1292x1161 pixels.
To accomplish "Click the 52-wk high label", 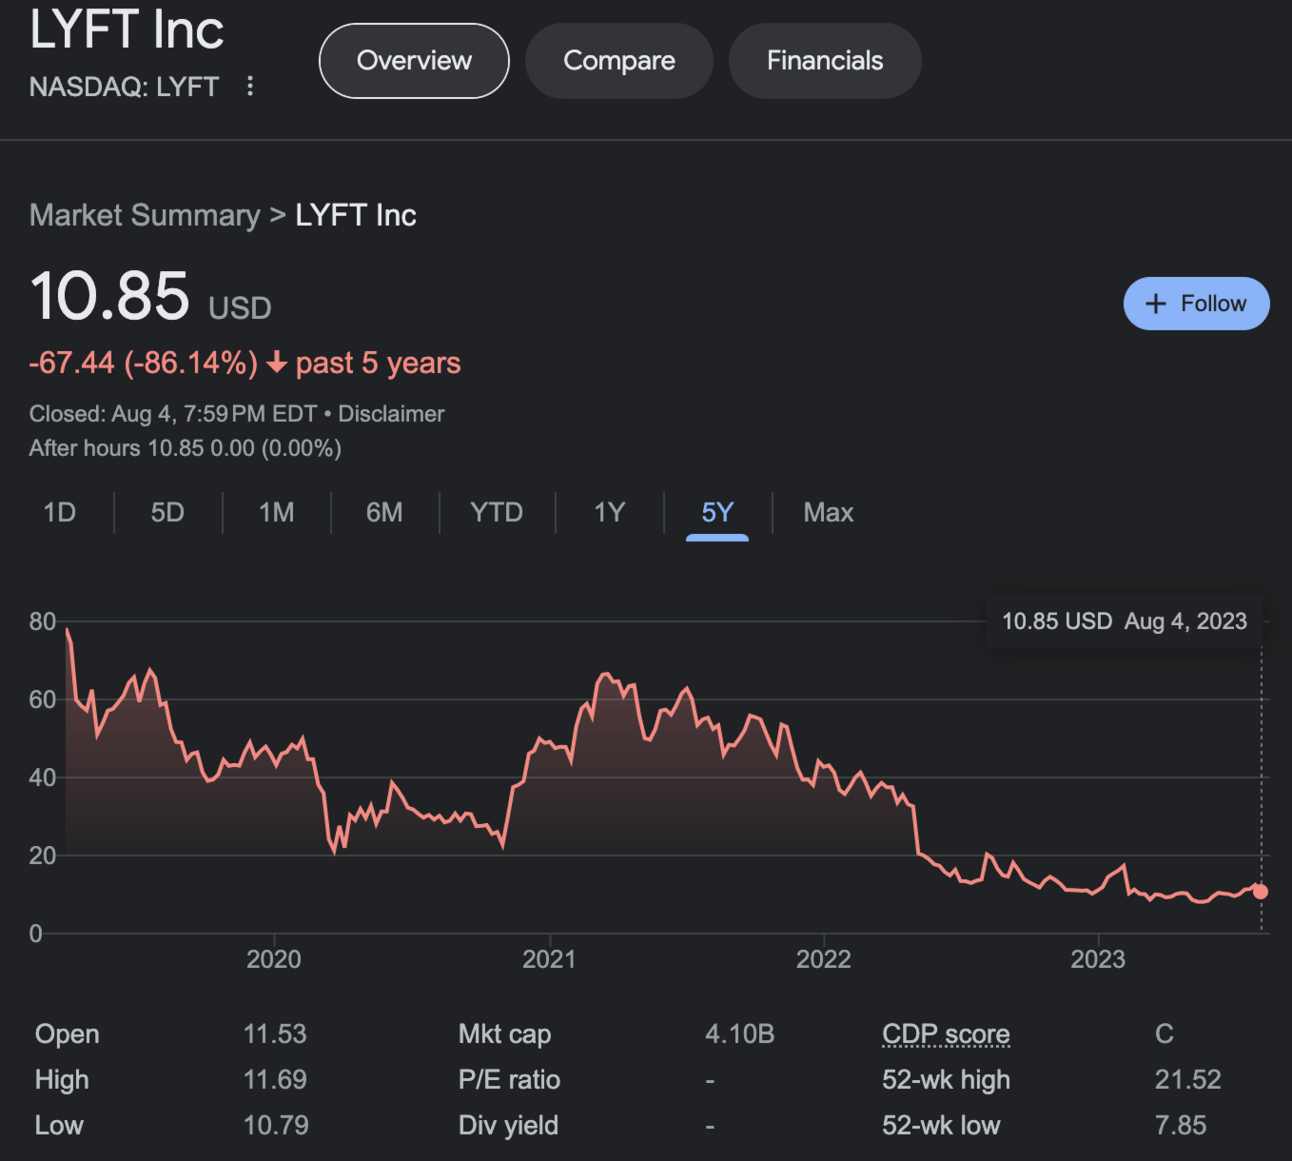I will [x=946, y=1080].
